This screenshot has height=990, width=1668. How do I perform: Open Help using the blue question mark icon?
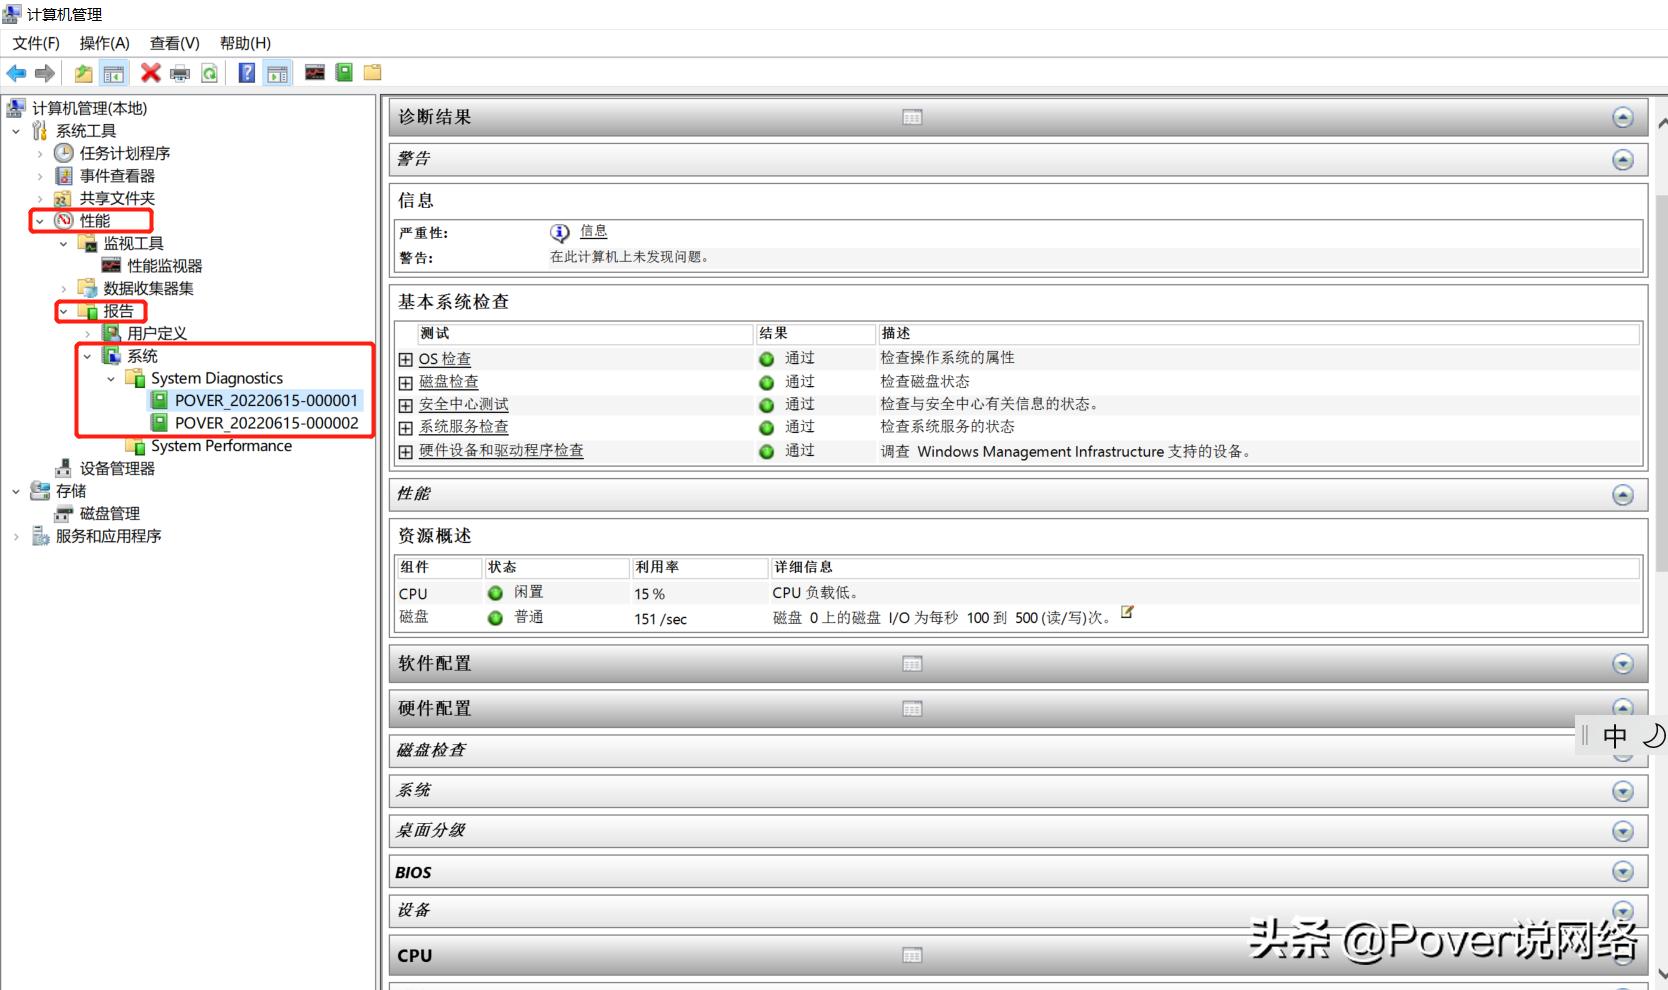tap(246, 72)
